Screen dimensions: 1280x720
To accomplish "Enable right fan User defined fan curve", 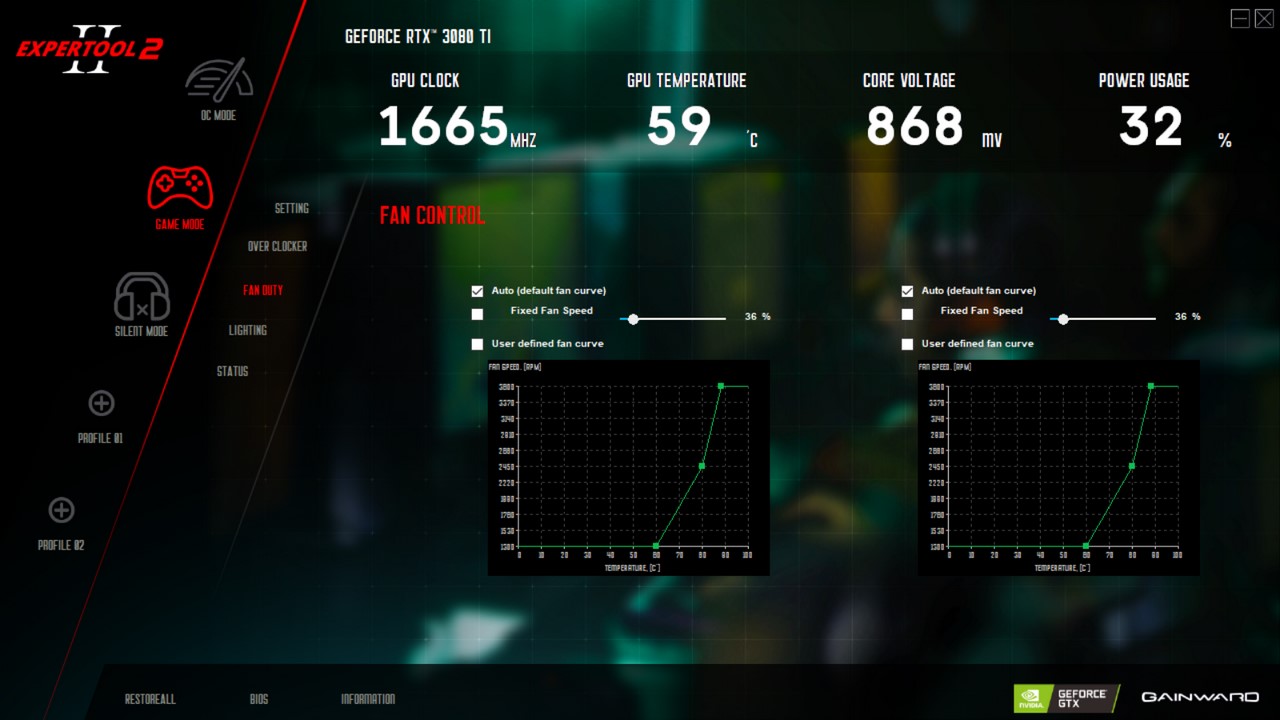I will (907, 344).
